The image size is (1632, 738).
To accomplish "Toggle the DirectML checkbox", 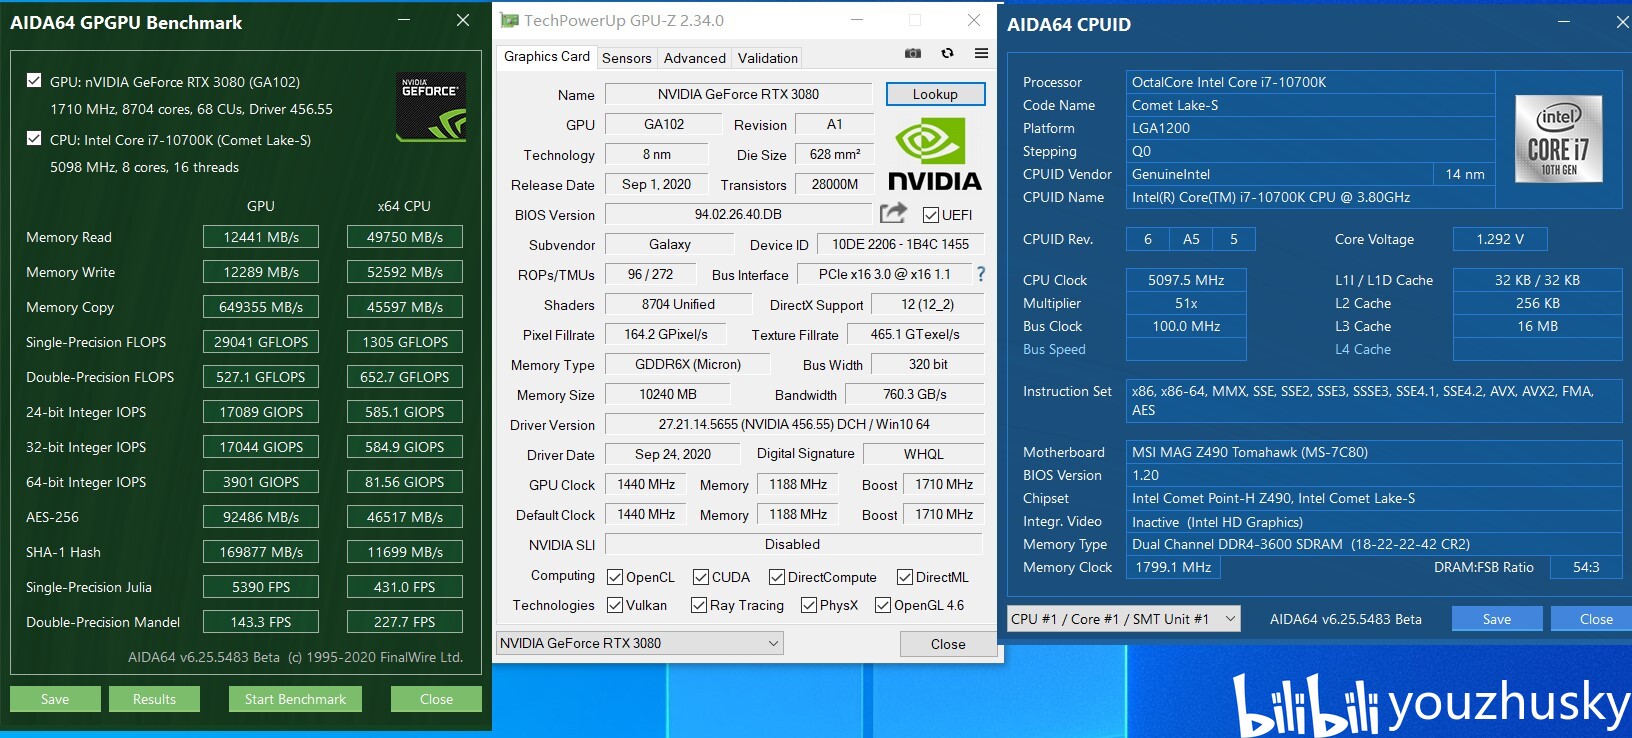I will coord(905,577).
